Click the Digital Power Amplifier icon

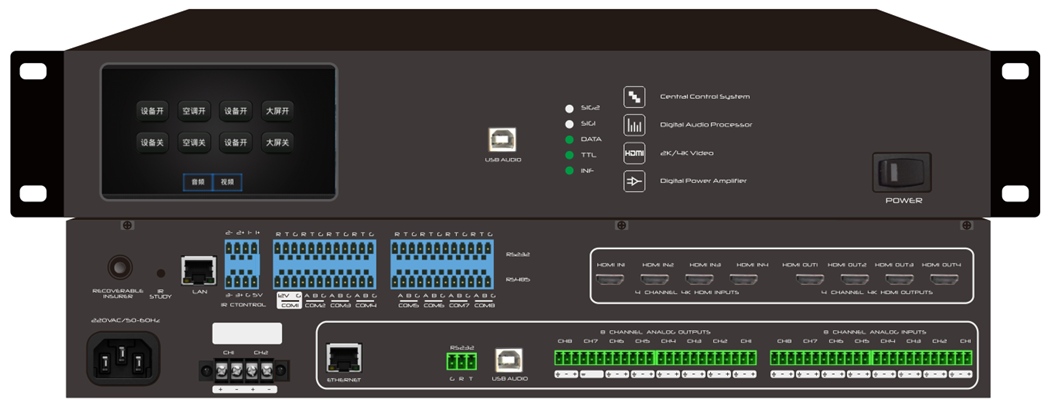pyautogui.click(x=634, y=181)
